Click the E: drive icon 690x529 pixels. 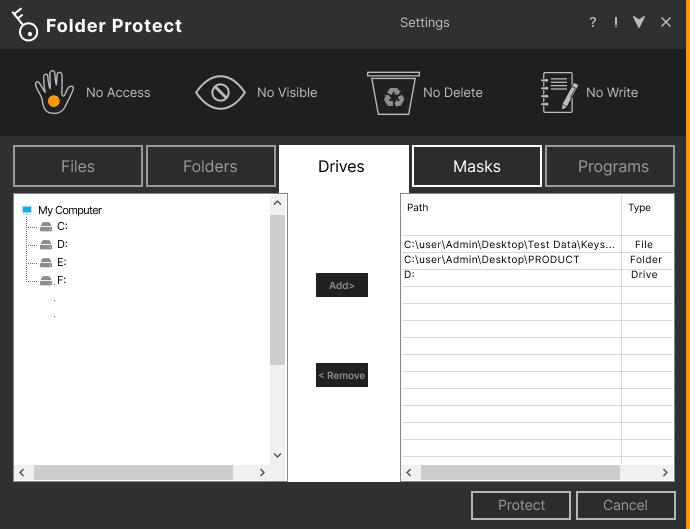click(46, 263)
